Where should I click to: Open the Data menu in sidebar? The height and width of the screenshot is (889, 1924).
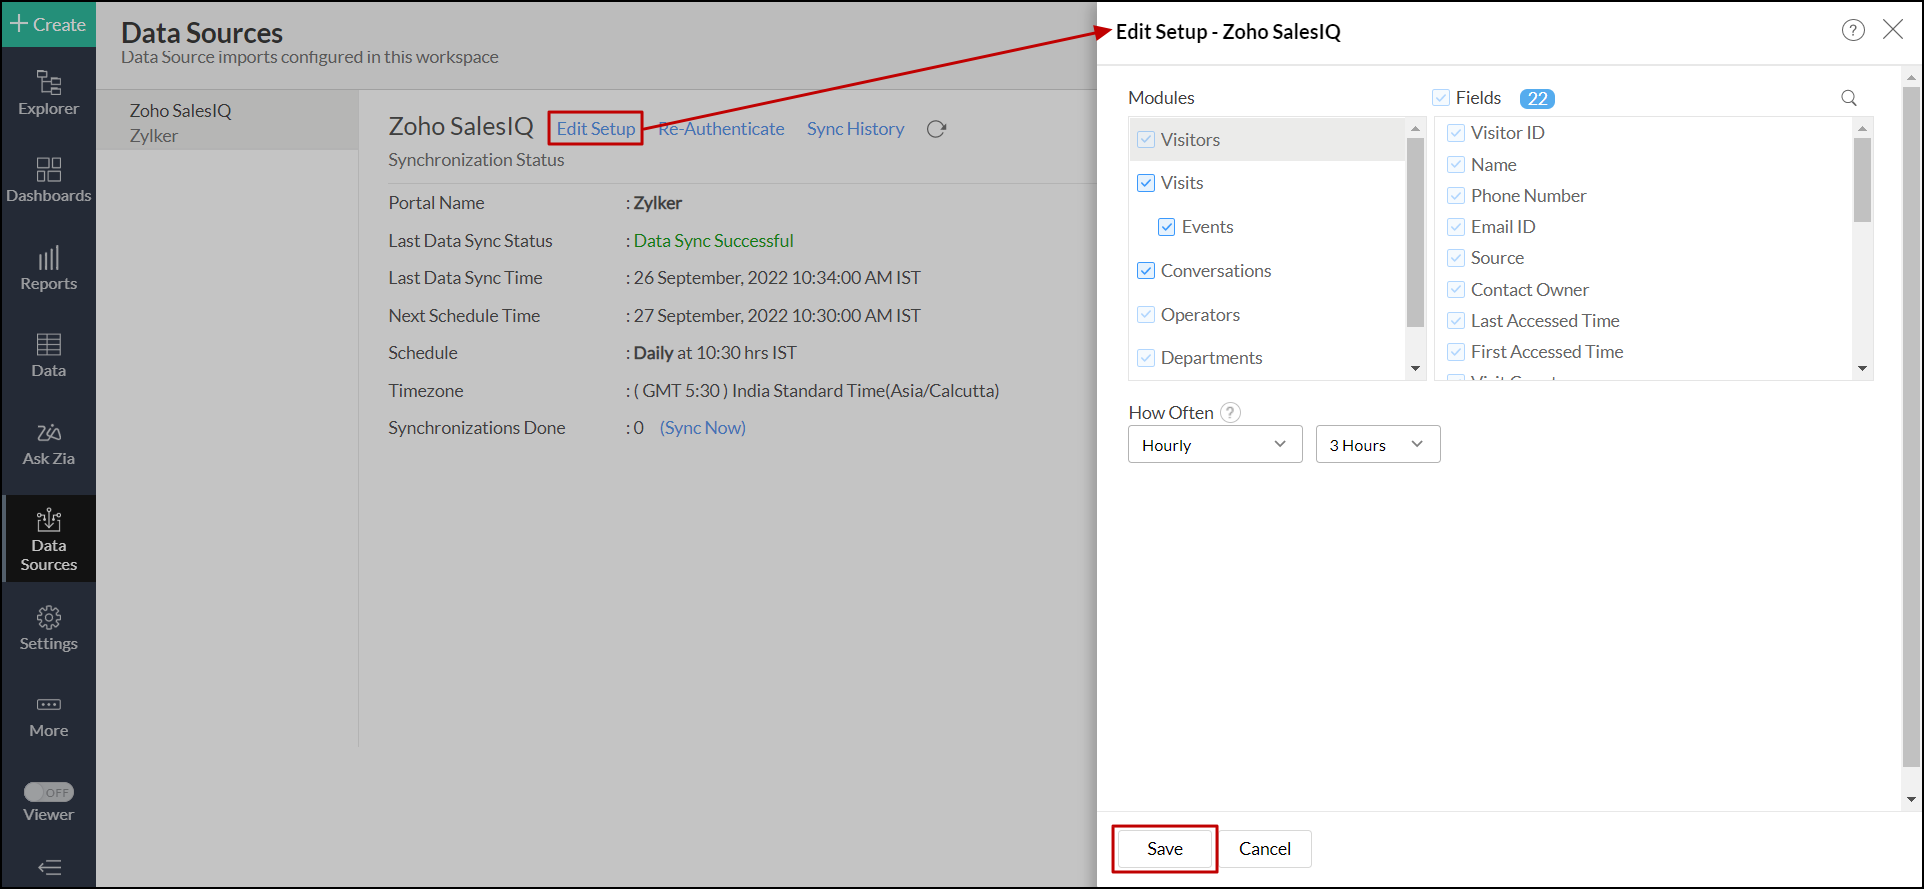point(48,356)
